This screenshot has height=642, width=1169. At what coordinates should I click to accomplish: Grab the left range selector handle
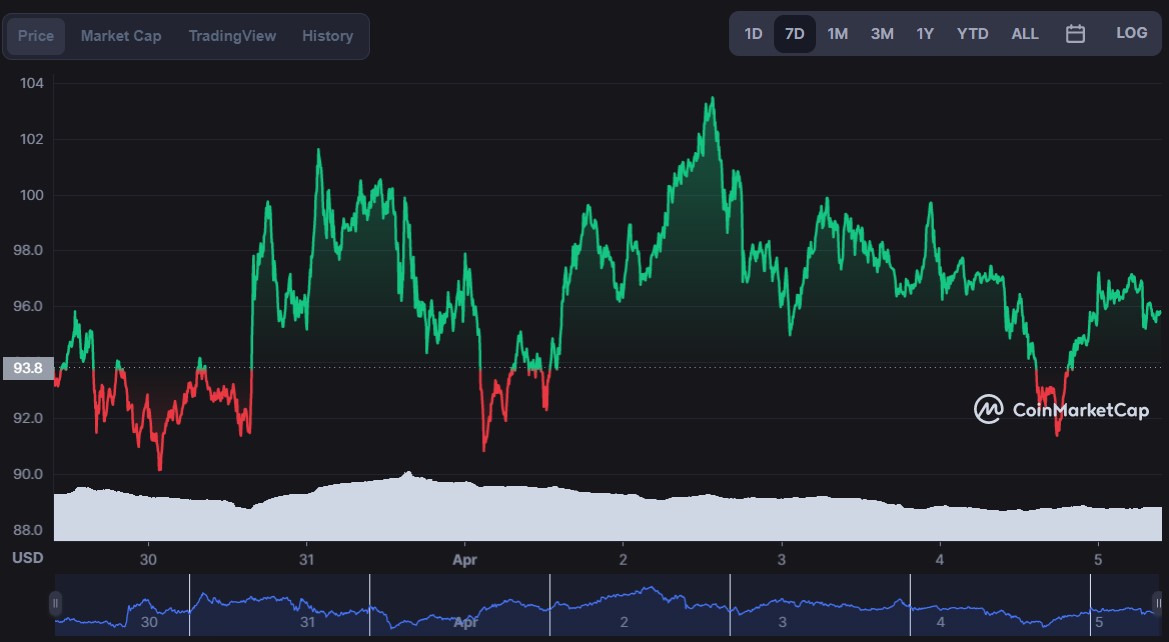55,604
